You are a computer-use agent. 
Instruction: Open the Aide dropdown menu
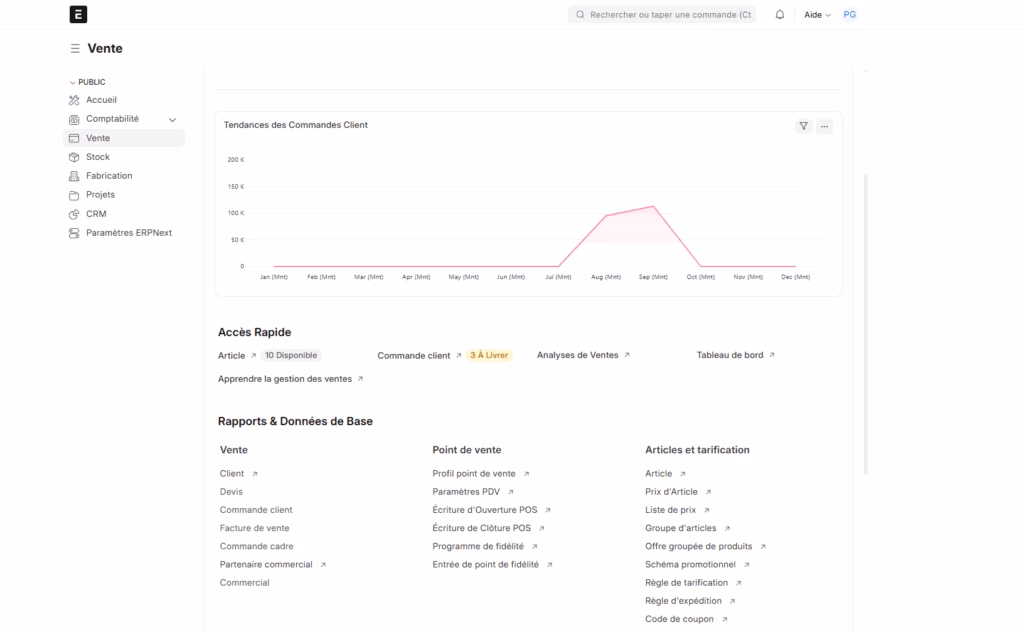click(813, 14)
